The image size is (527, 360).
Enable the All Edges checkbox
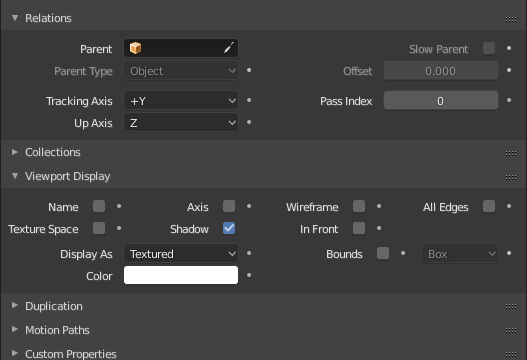489,206
